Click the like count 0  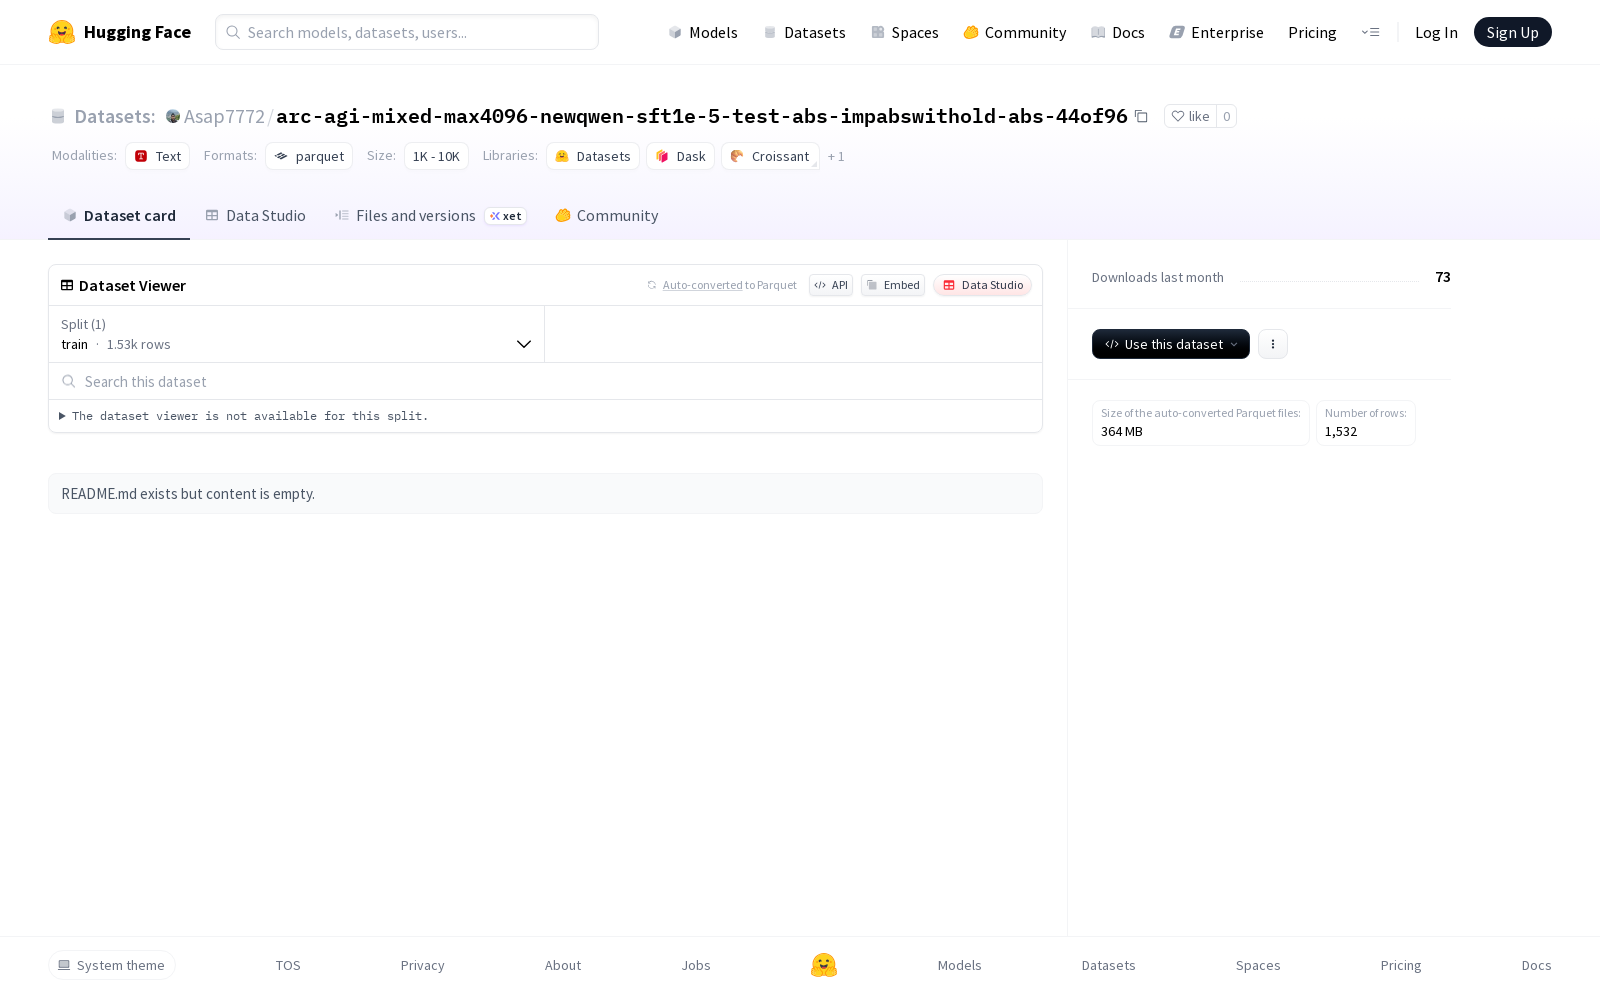coord(1227,116)
